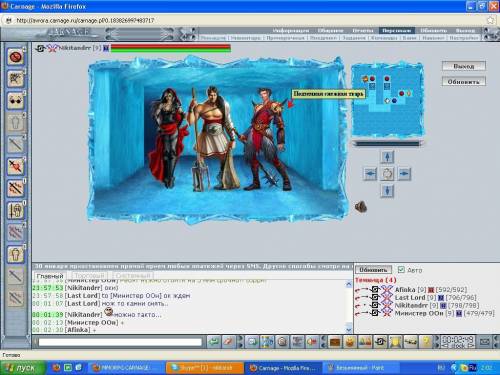500x375 pixels.
Task: Click the Обновить button above player list
Action: click(x=373, y=270)
